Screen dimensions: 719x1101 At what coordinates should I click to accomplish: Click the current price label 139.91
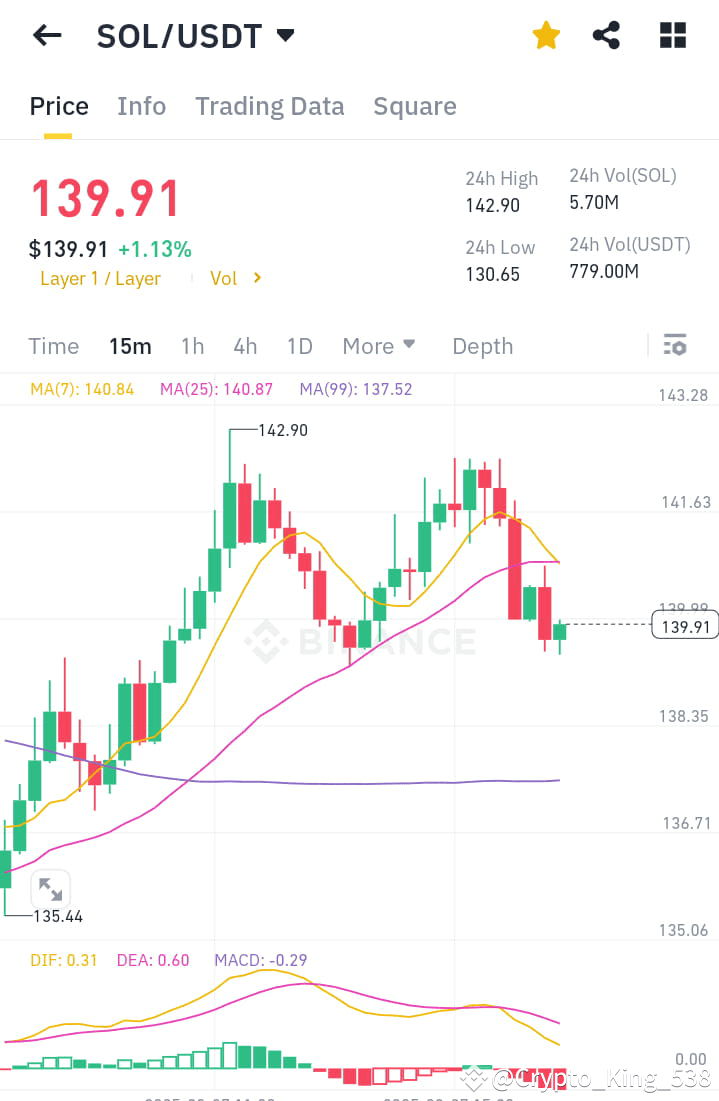click(x=684, y=624)
